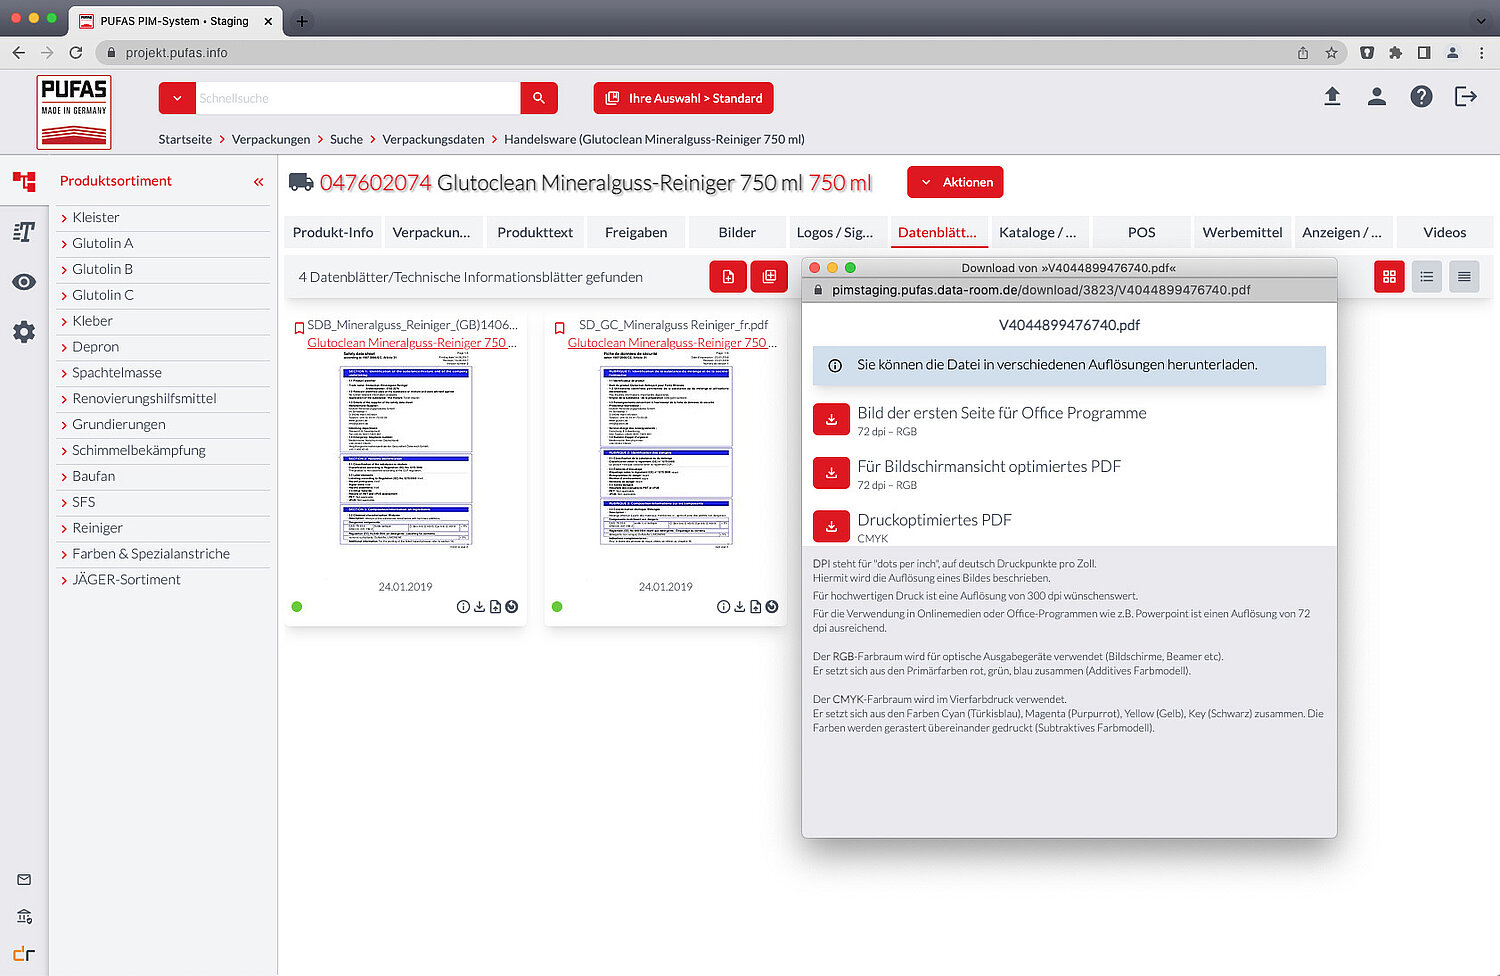Open the Schnellsuche dropdown arrow

point(177,98)
